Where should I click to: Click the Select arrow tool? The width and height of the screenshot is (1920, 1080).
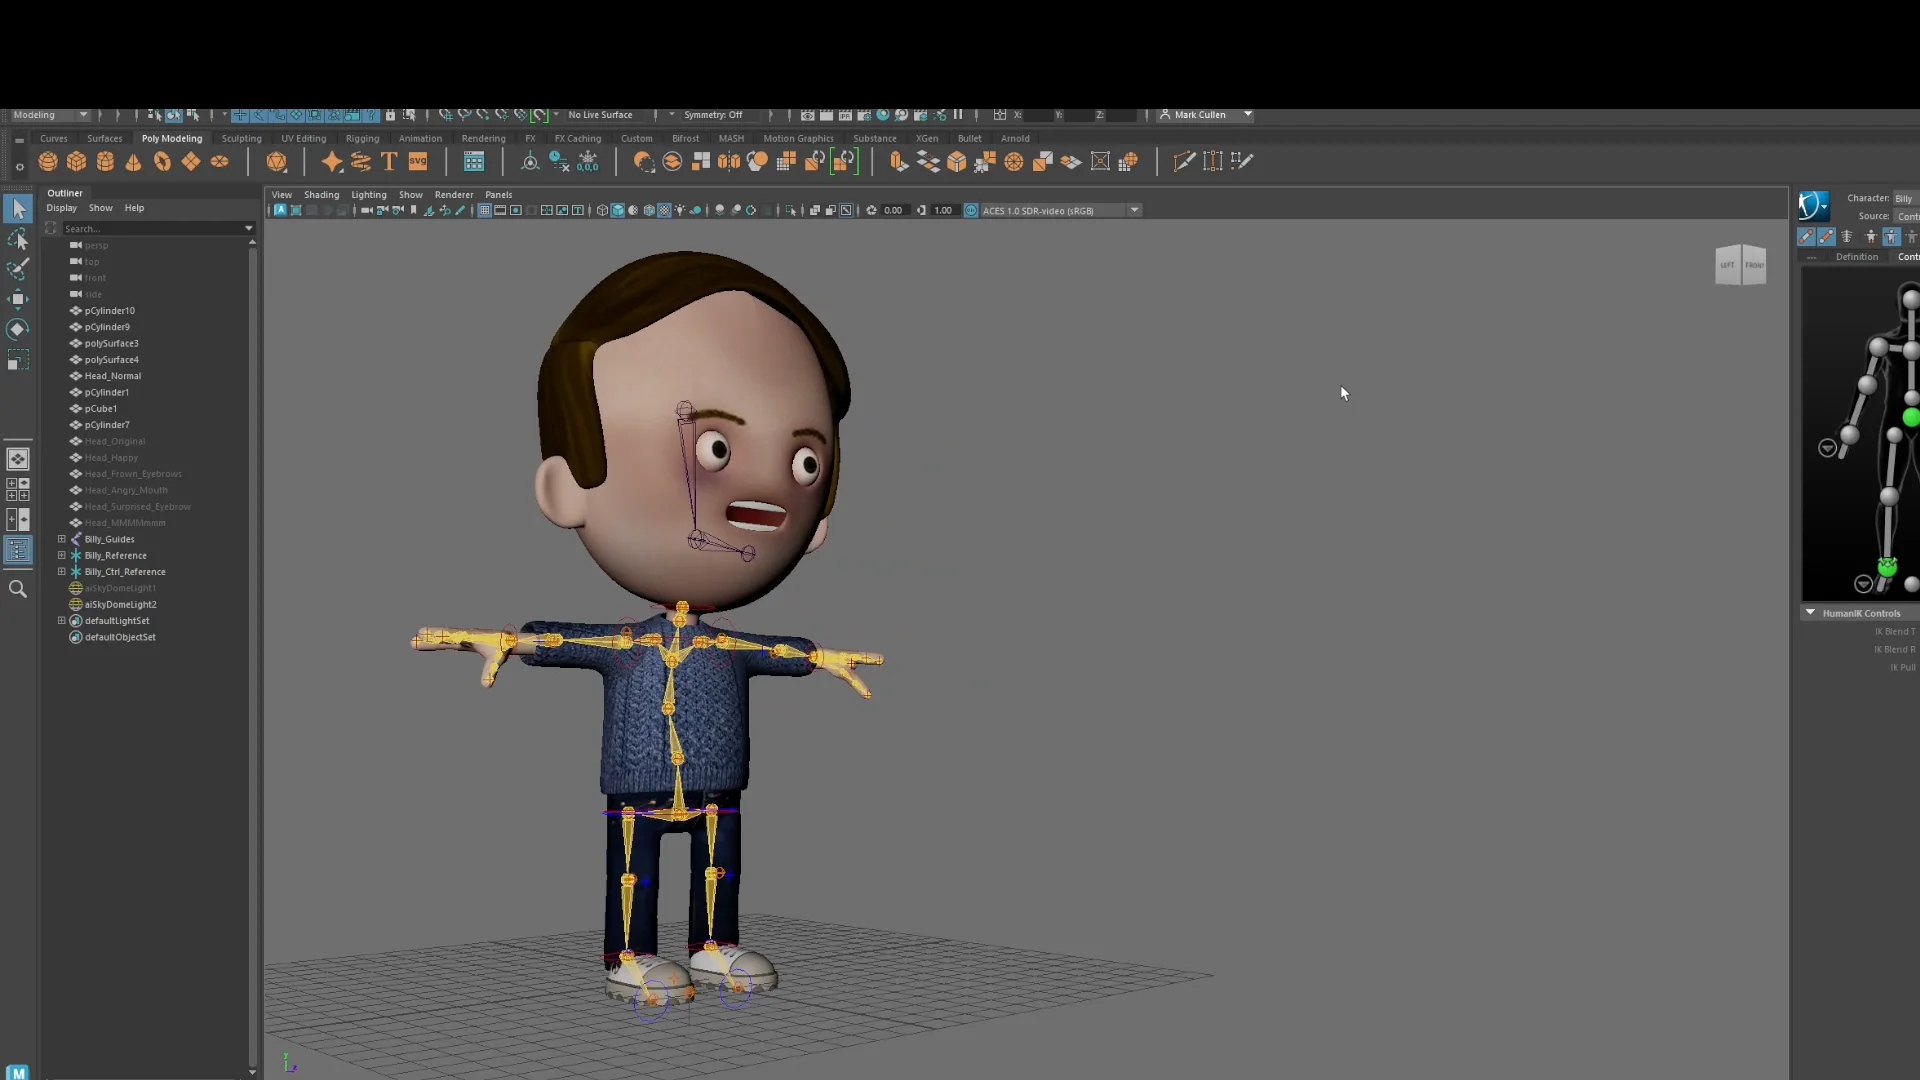pyautogui.click(x=18, y=208)
